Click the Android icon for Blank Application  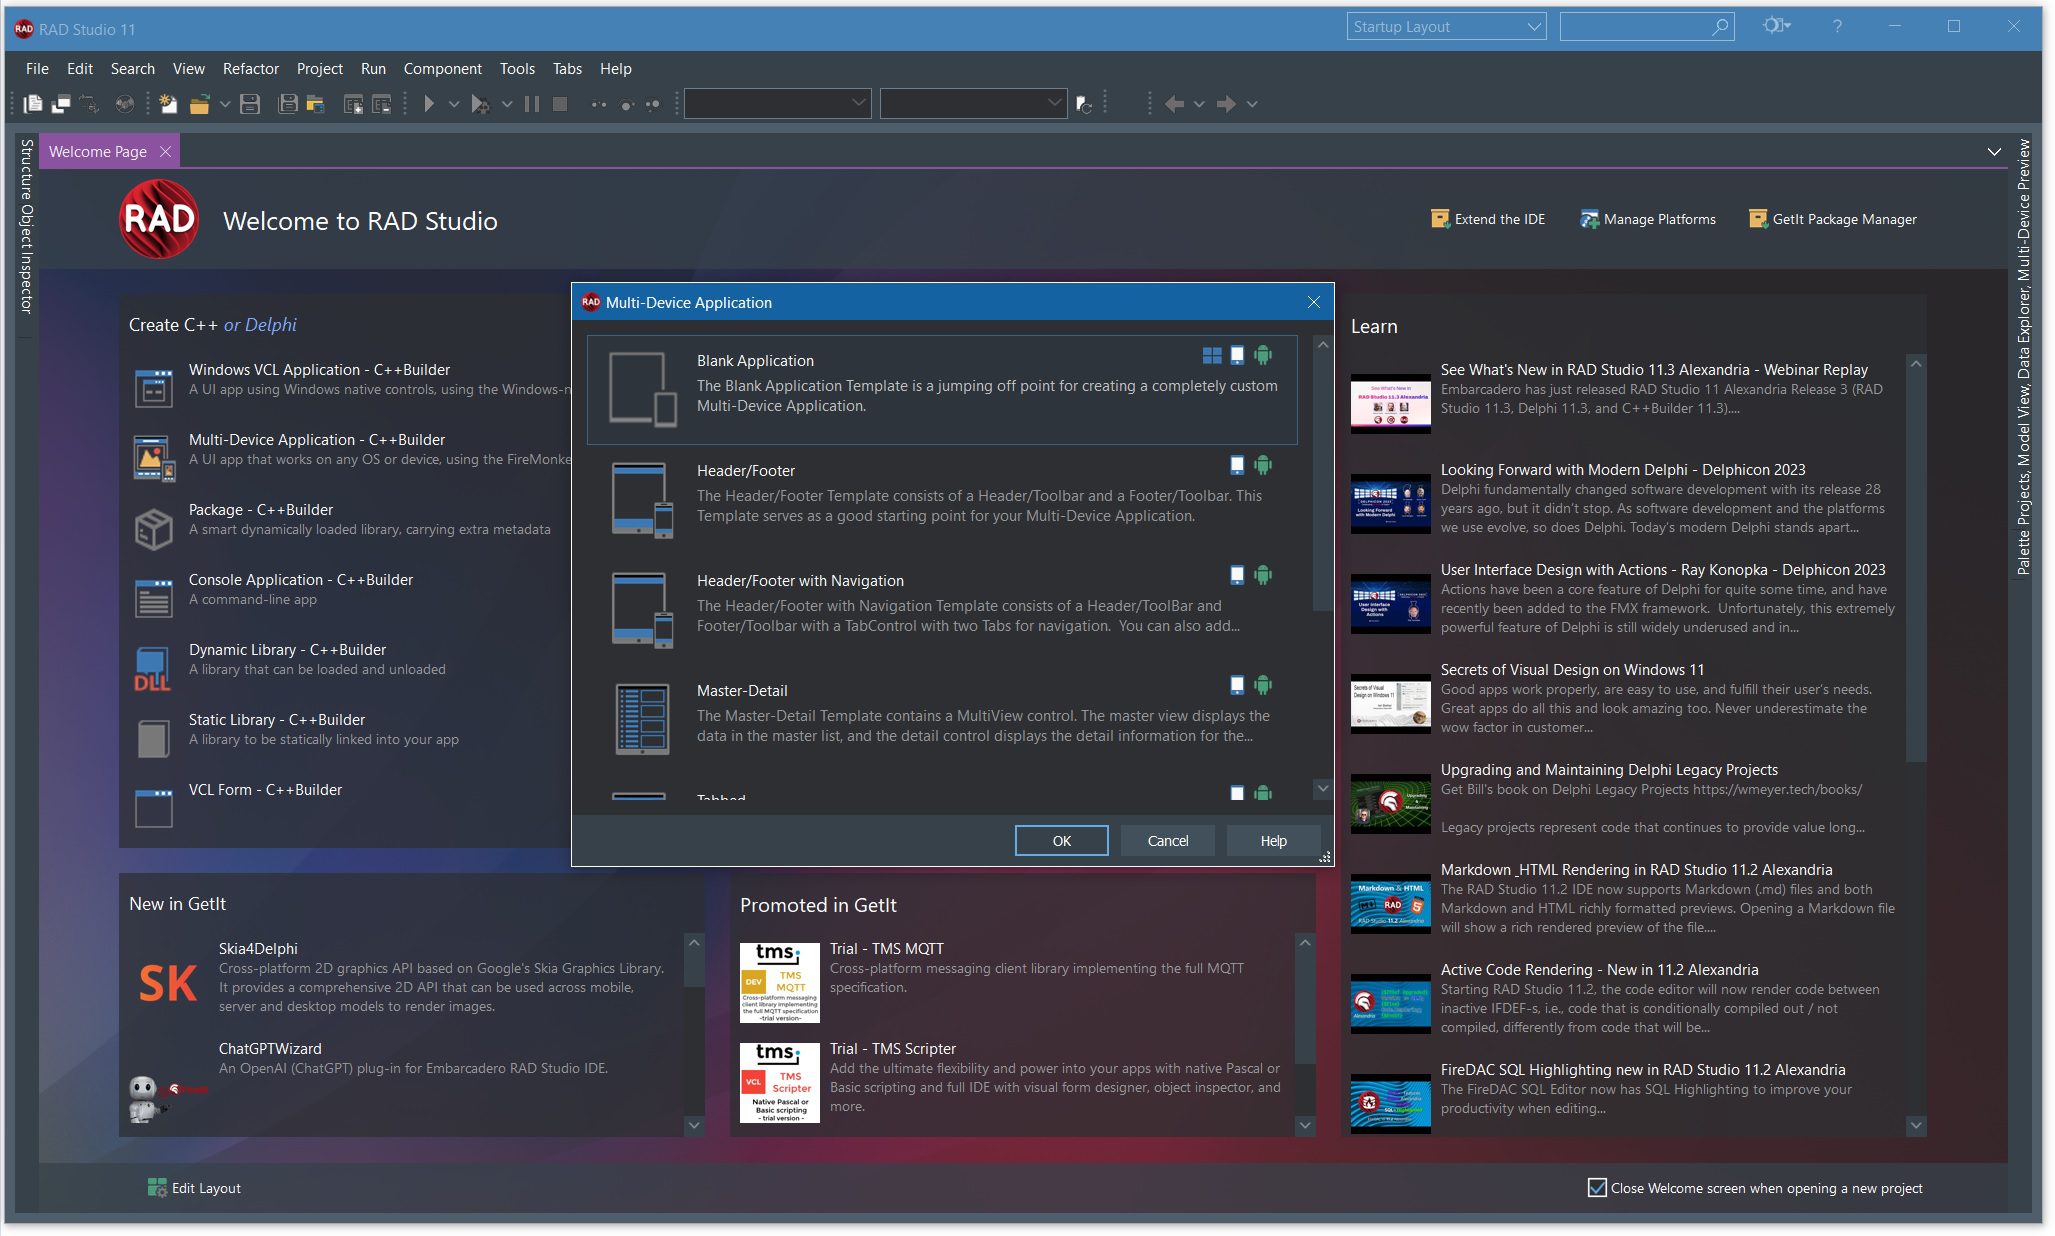tap(1263, 355)
